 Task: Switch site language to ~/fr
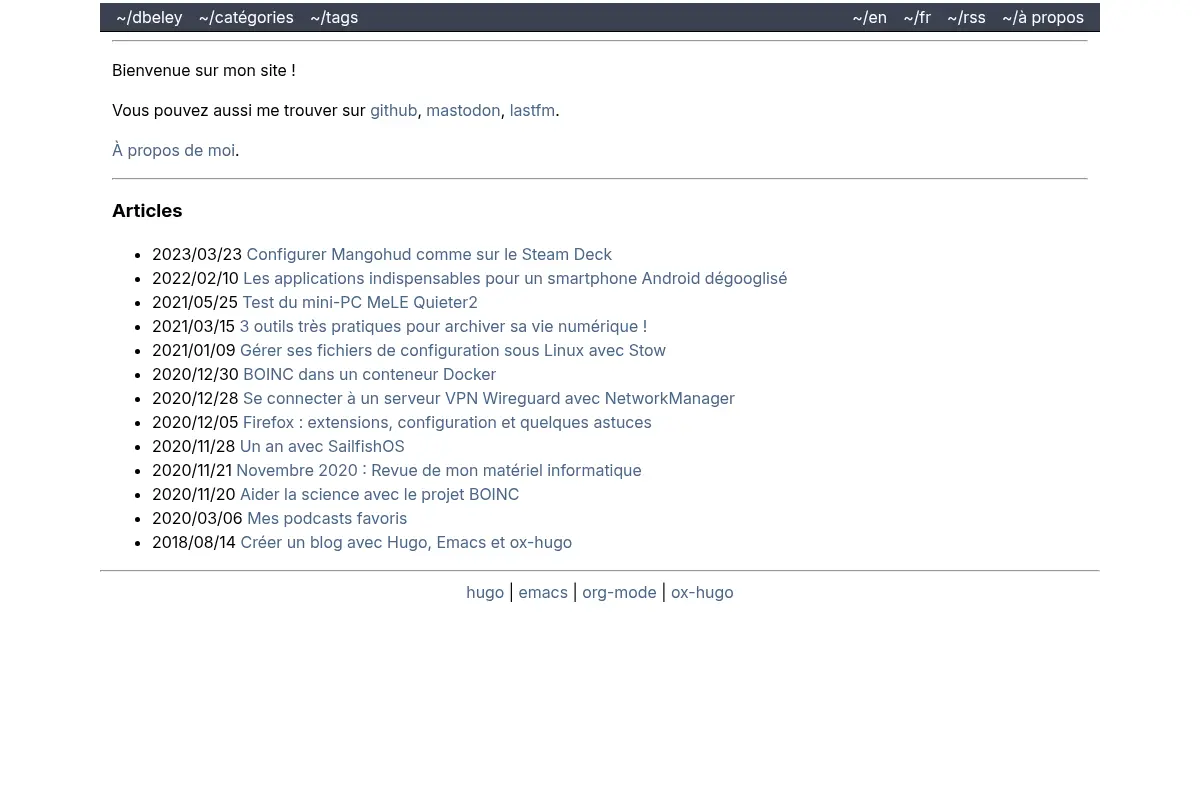[x=917, y=17]
